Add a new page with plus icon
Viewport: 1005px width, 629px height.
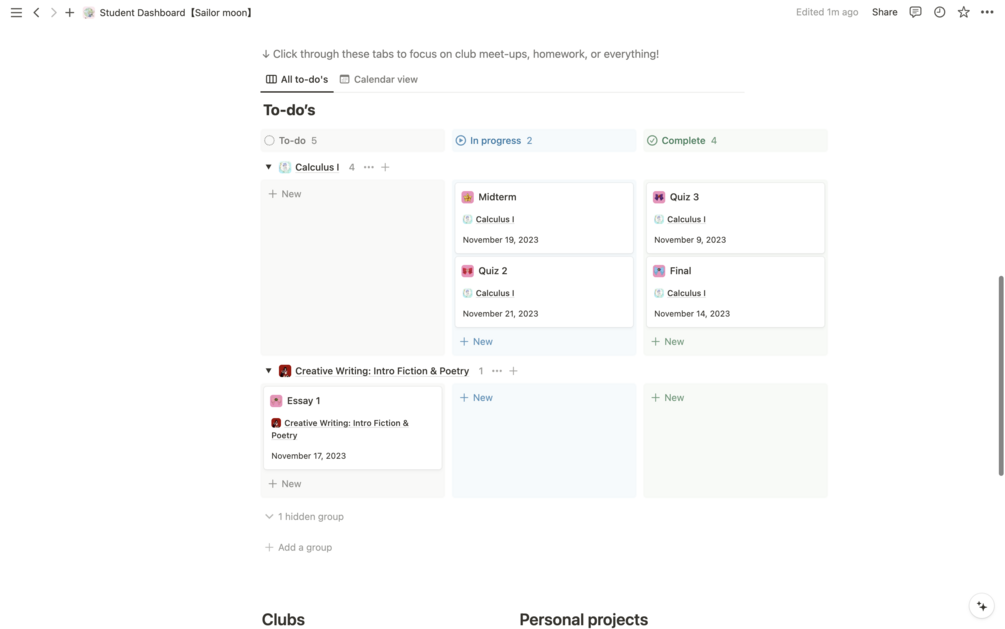coord(69,13)
